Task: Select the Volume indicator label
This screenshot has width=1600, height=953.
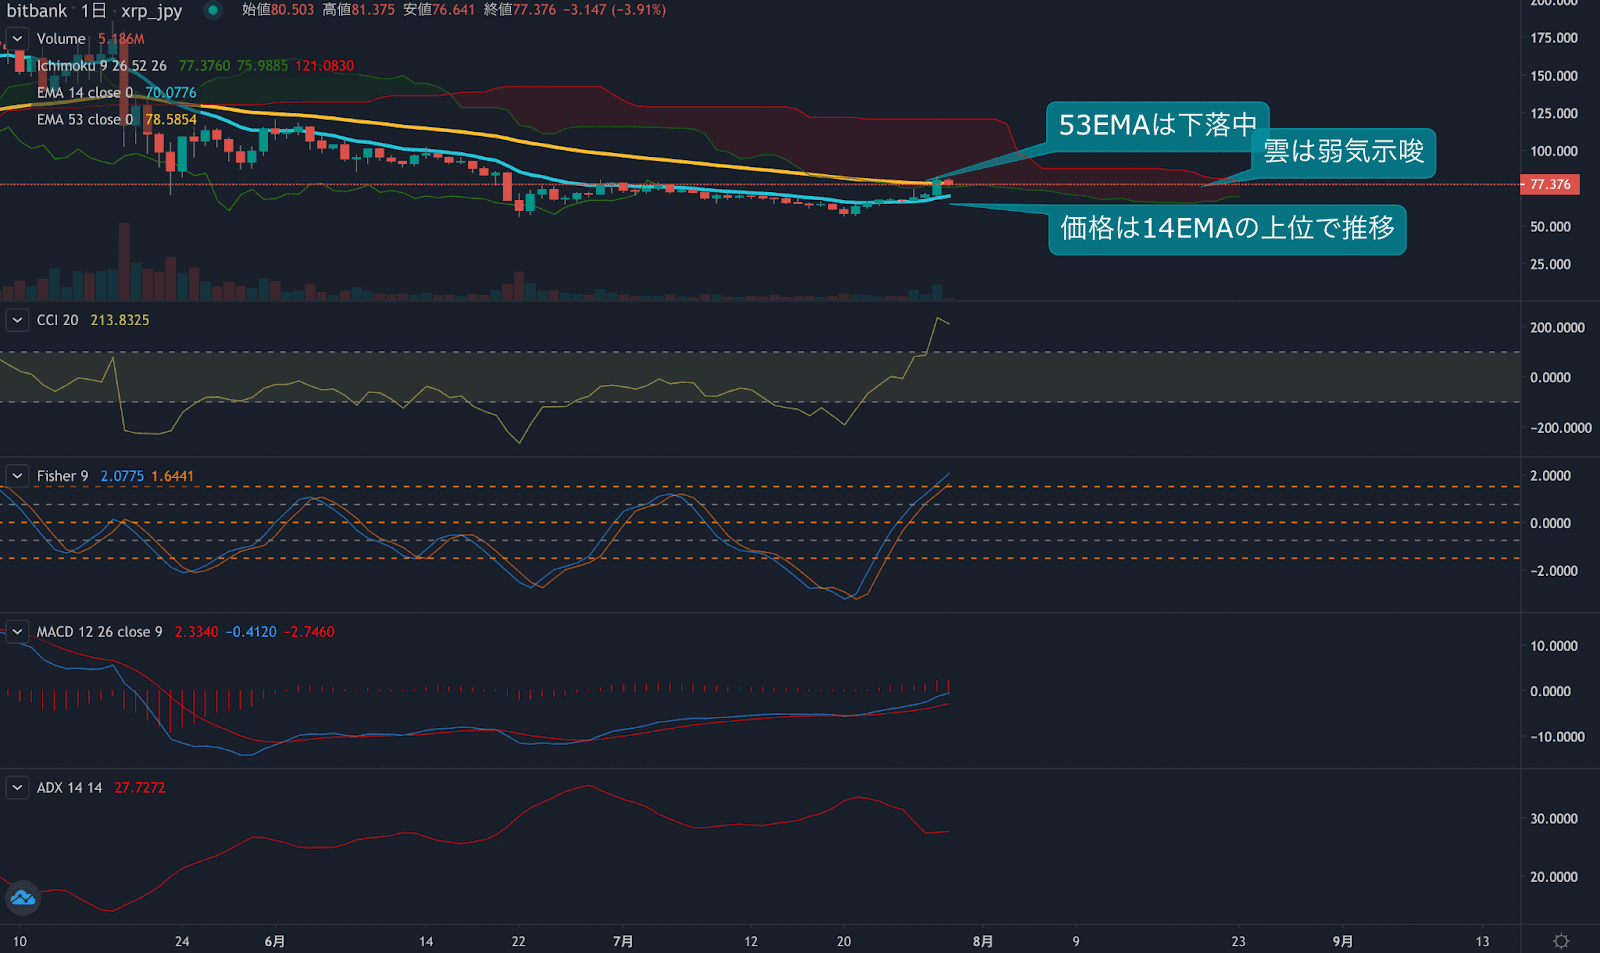Action: (61, 39)
